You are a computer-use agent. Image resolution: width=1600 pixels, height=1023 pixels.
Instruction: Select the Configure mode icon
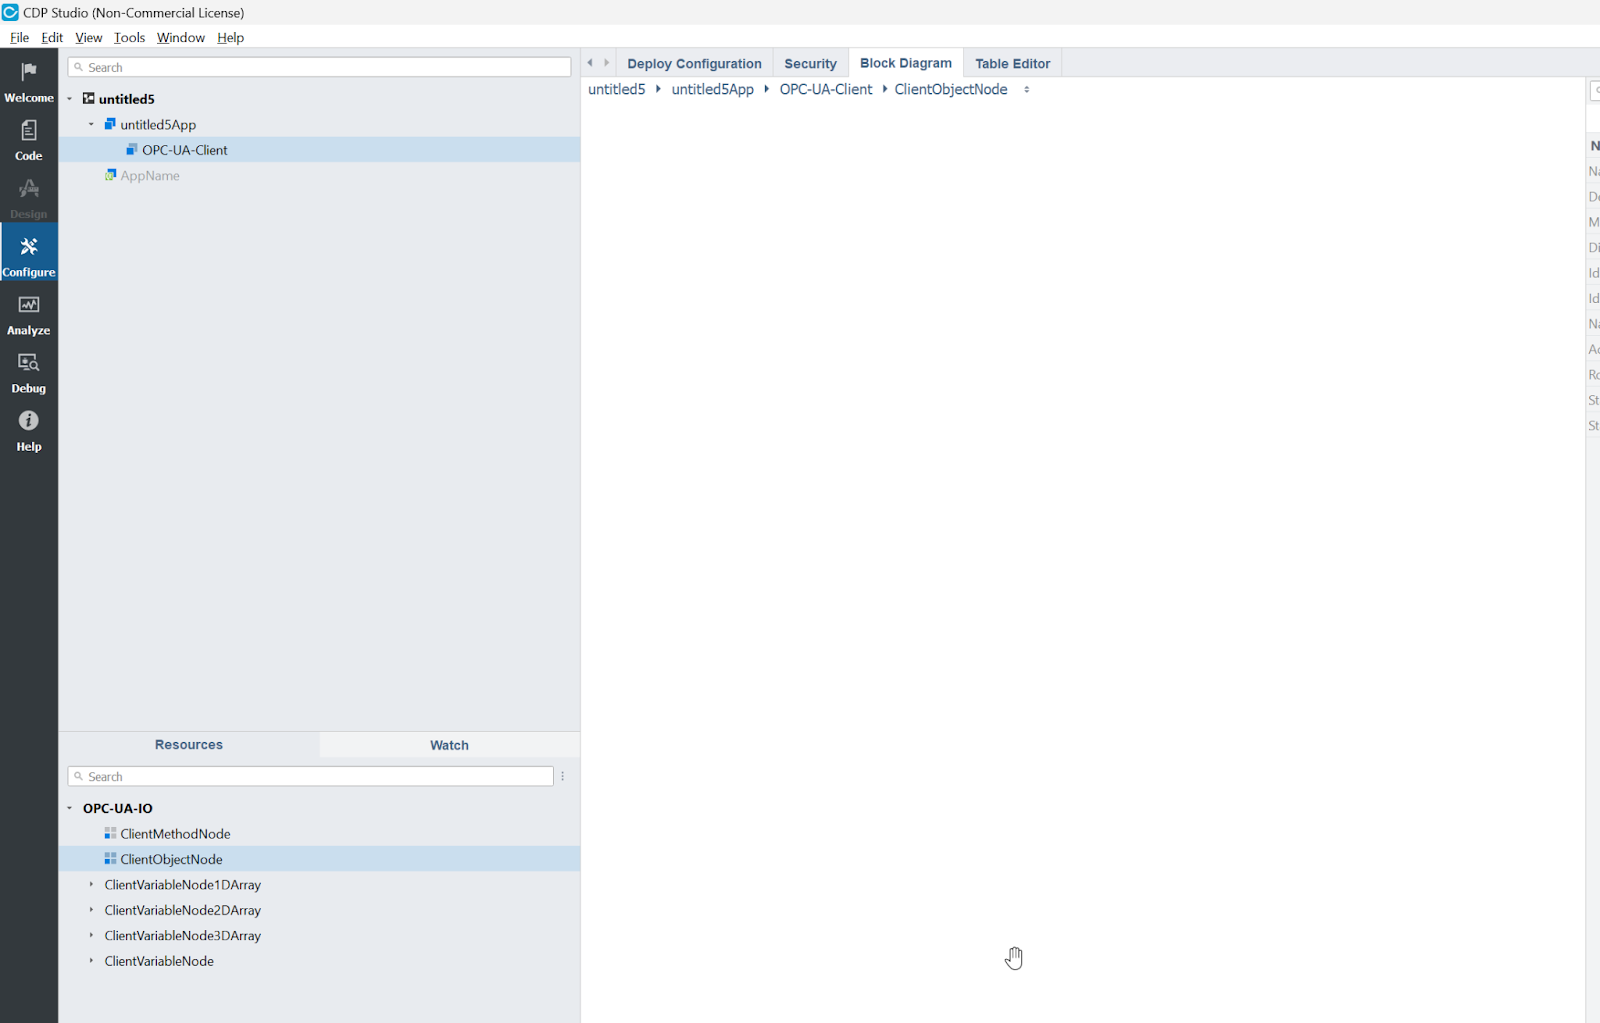(29, 246)
